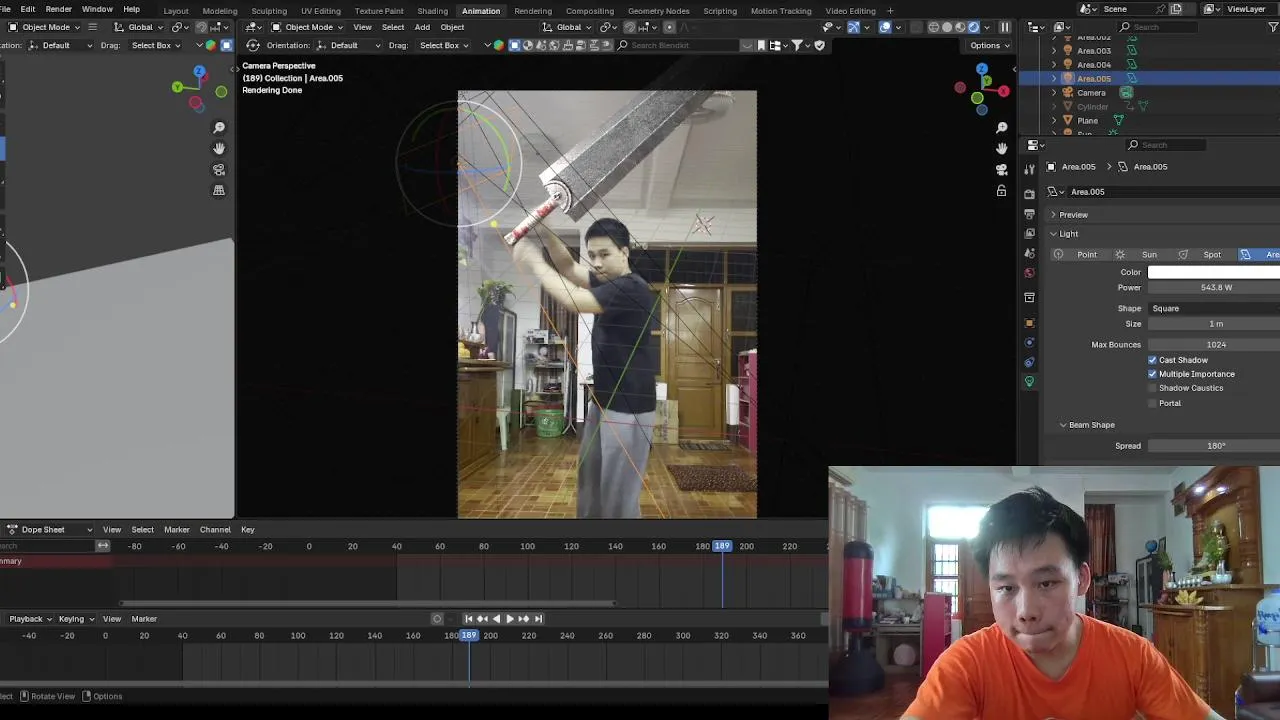
Task: Switch to the Rendering workspace tab
Action: pyautogui.click(x=533, y=11)
